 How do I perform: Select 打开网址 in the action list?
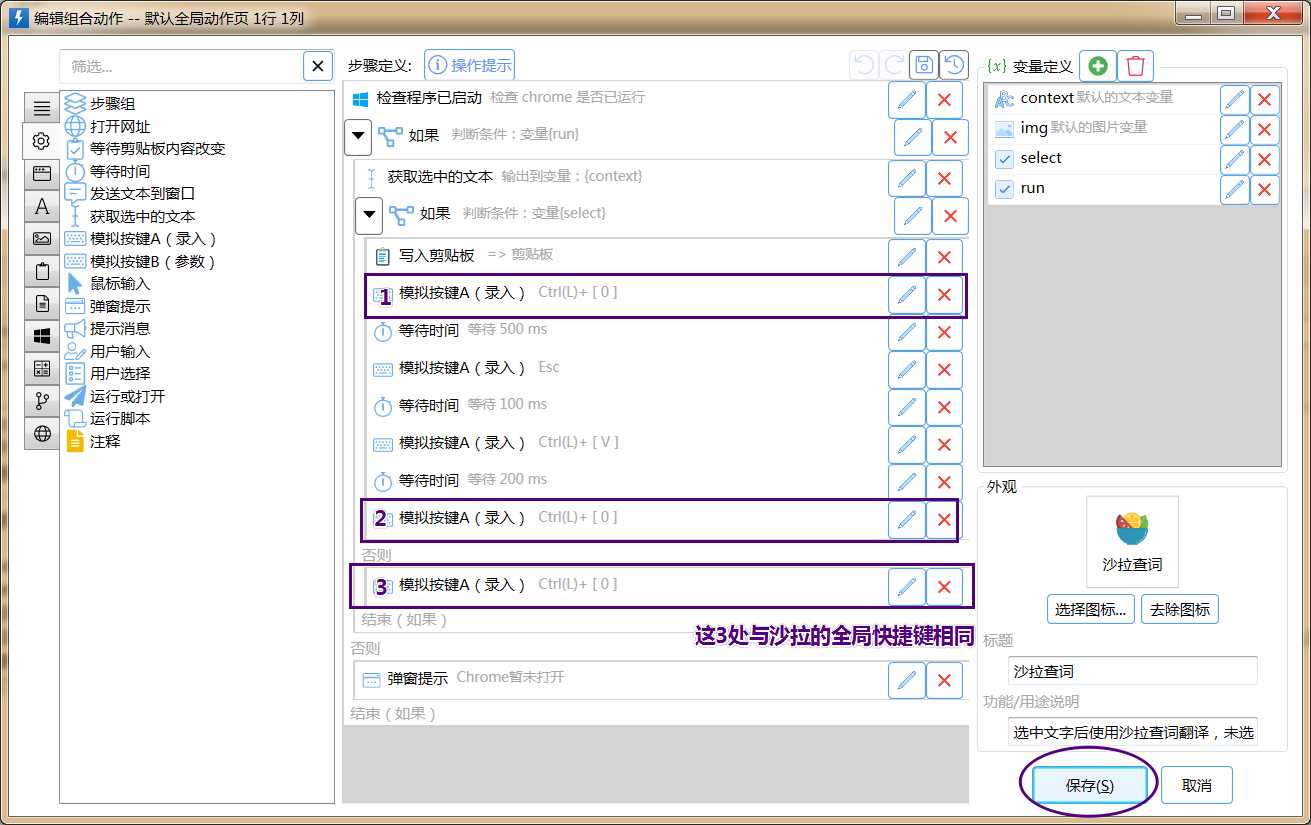(120, 126)
